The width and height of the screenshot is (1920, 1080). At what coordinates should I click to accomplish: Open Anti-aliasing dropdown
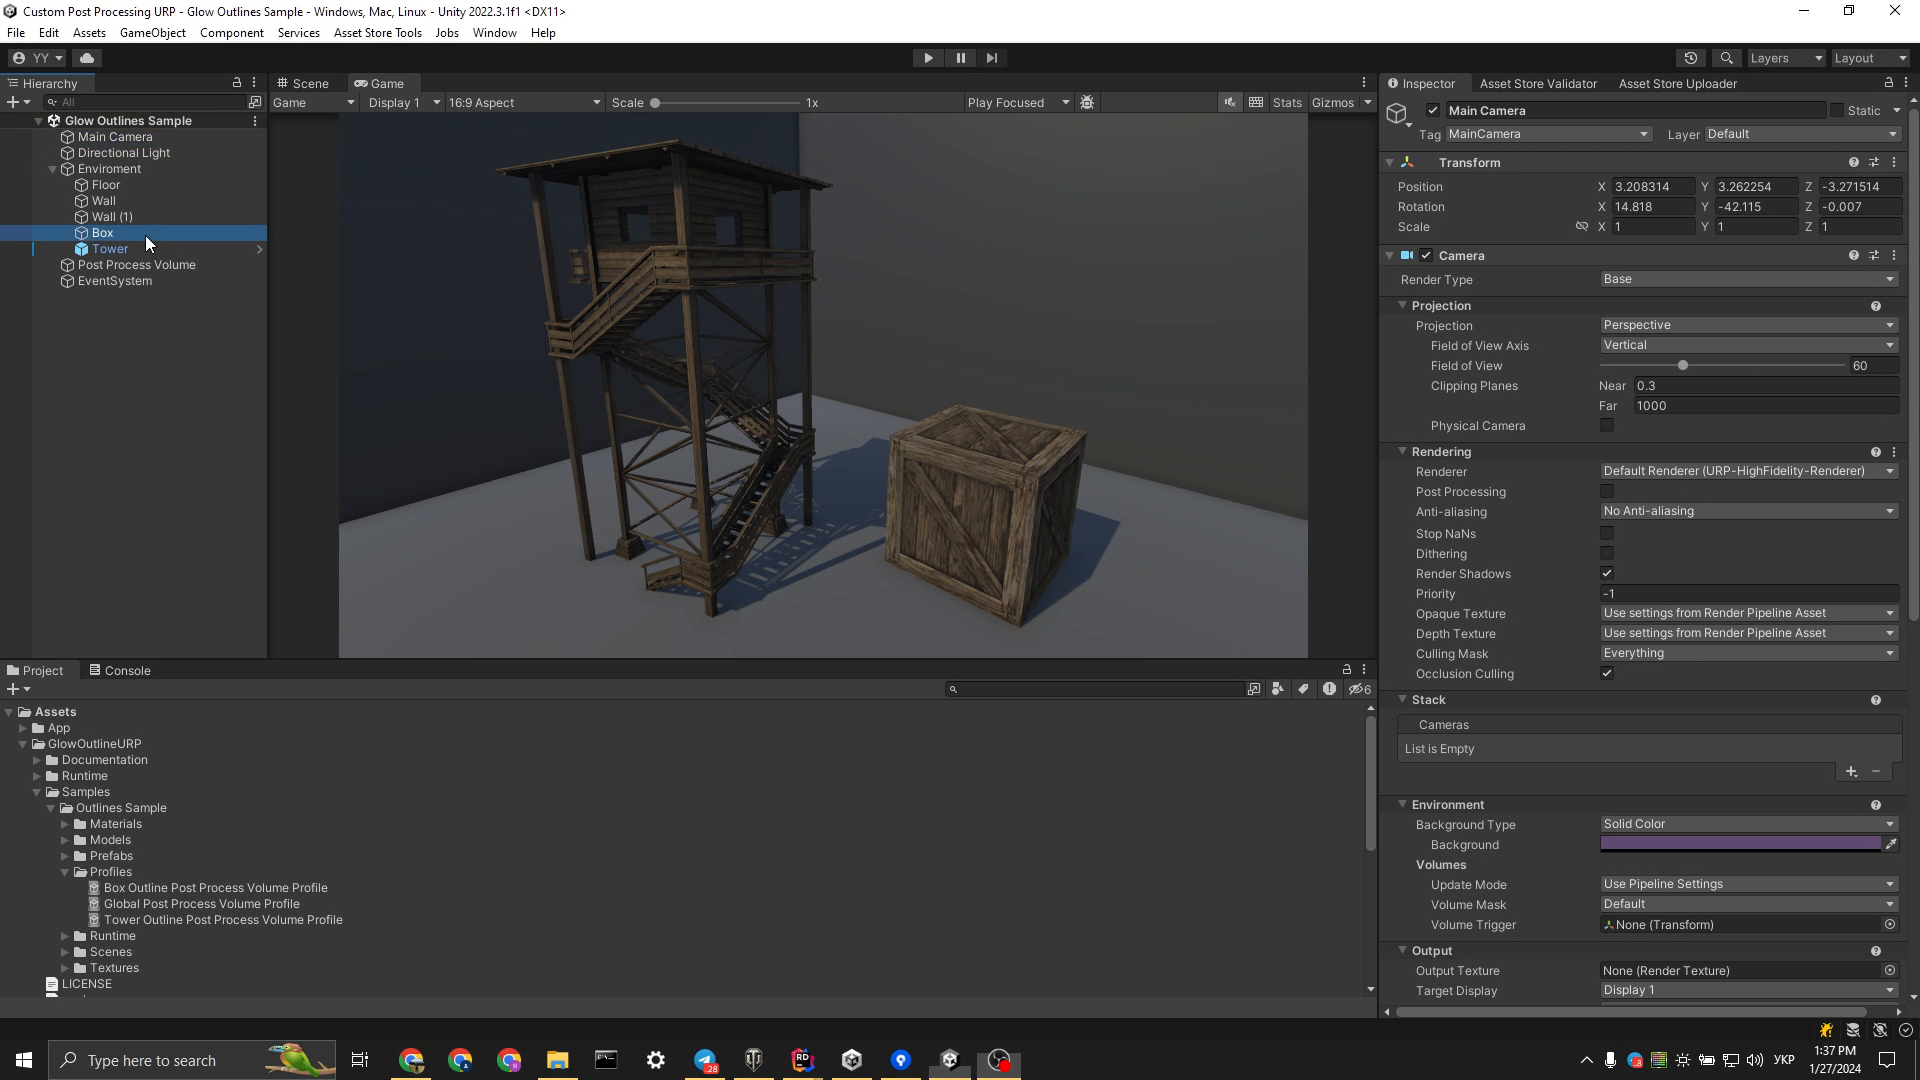click(x=1748, y=512)
